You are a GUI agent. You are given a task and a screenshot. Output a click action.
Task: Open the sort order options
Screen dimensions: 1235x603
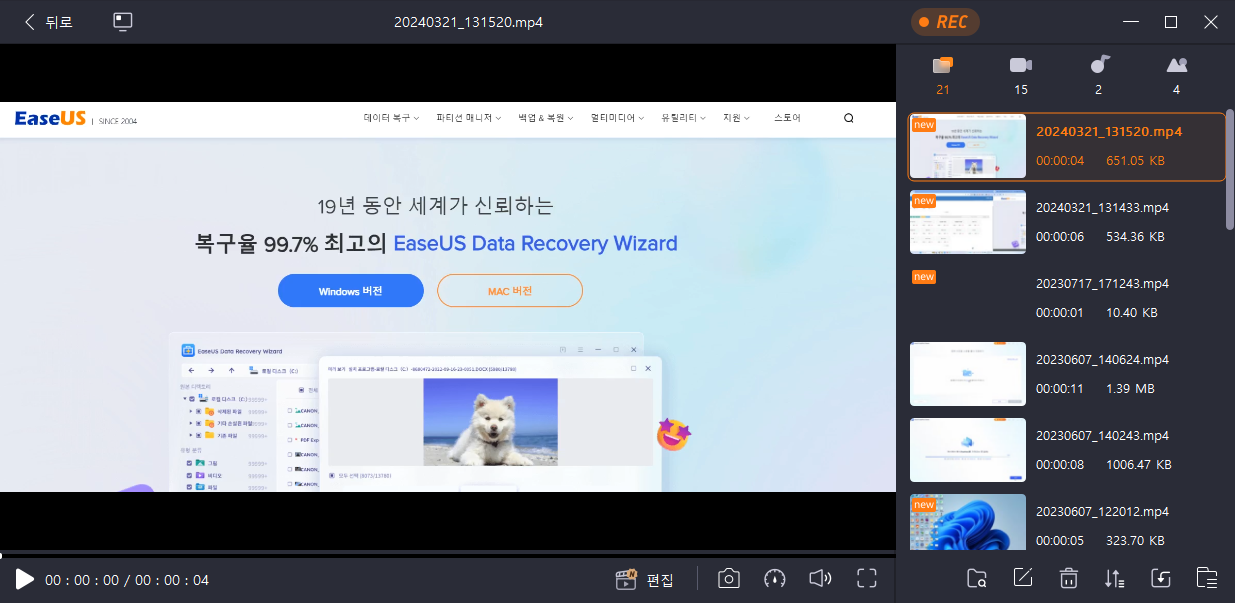point(1114,578)
